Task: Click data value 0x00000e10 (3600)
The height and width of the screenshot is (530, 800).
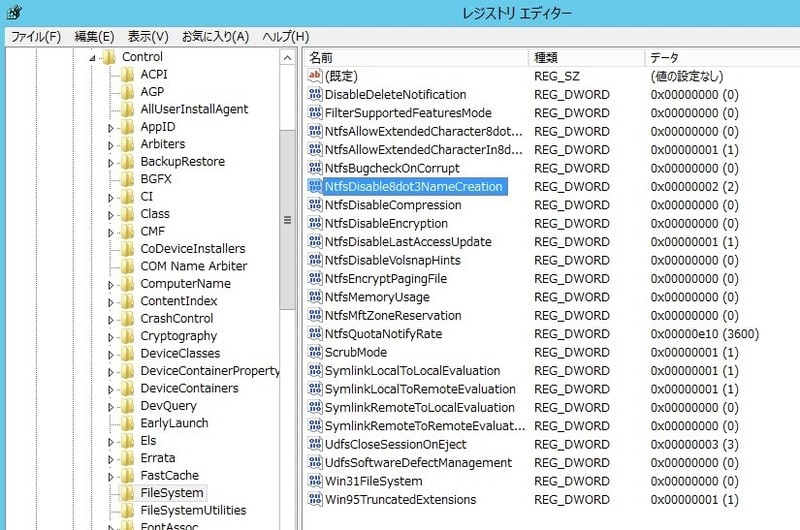Action: tap(705, 334)
